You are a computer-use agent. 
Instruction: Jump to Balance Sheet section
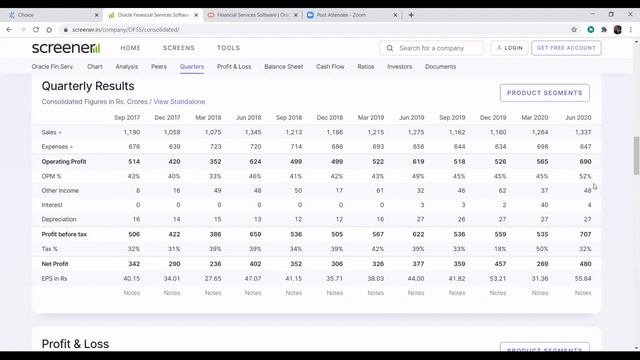284,67
